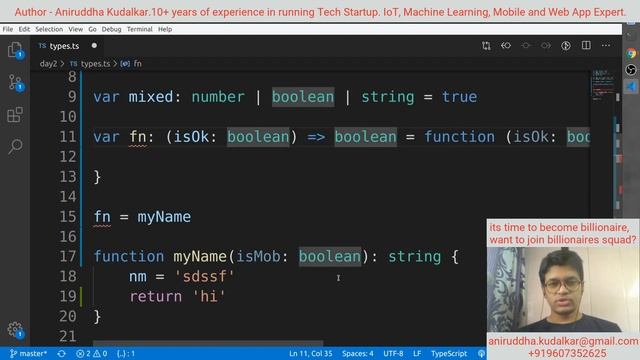Click the highlighted boolean on line 9
The height and width of the screenshot is (360, 640).
click(x=303, y=97)
